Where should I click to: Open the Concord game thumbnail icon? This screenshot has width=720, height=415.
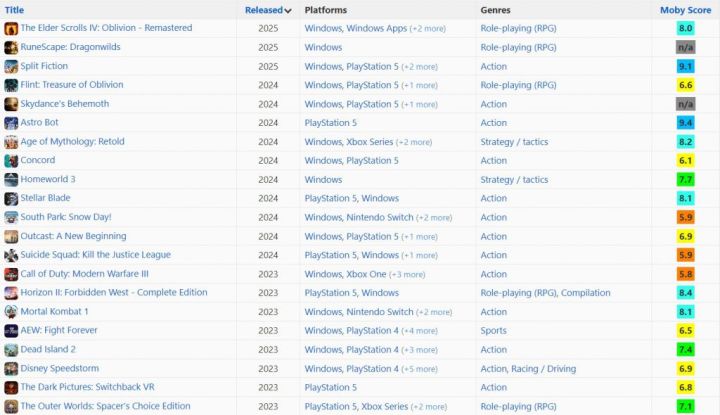pyautogui.click(x=11, y=161)
